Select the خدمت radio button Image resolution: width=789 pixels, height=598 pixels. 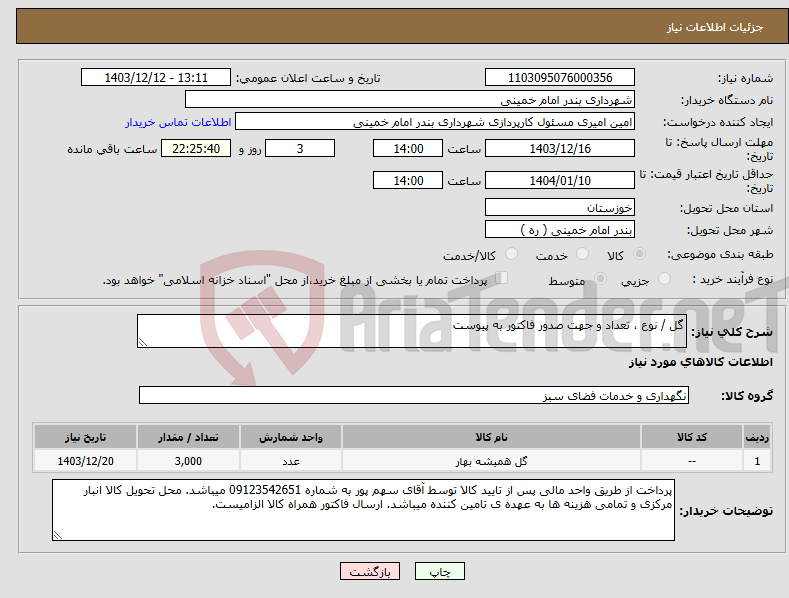pos(582,254)
